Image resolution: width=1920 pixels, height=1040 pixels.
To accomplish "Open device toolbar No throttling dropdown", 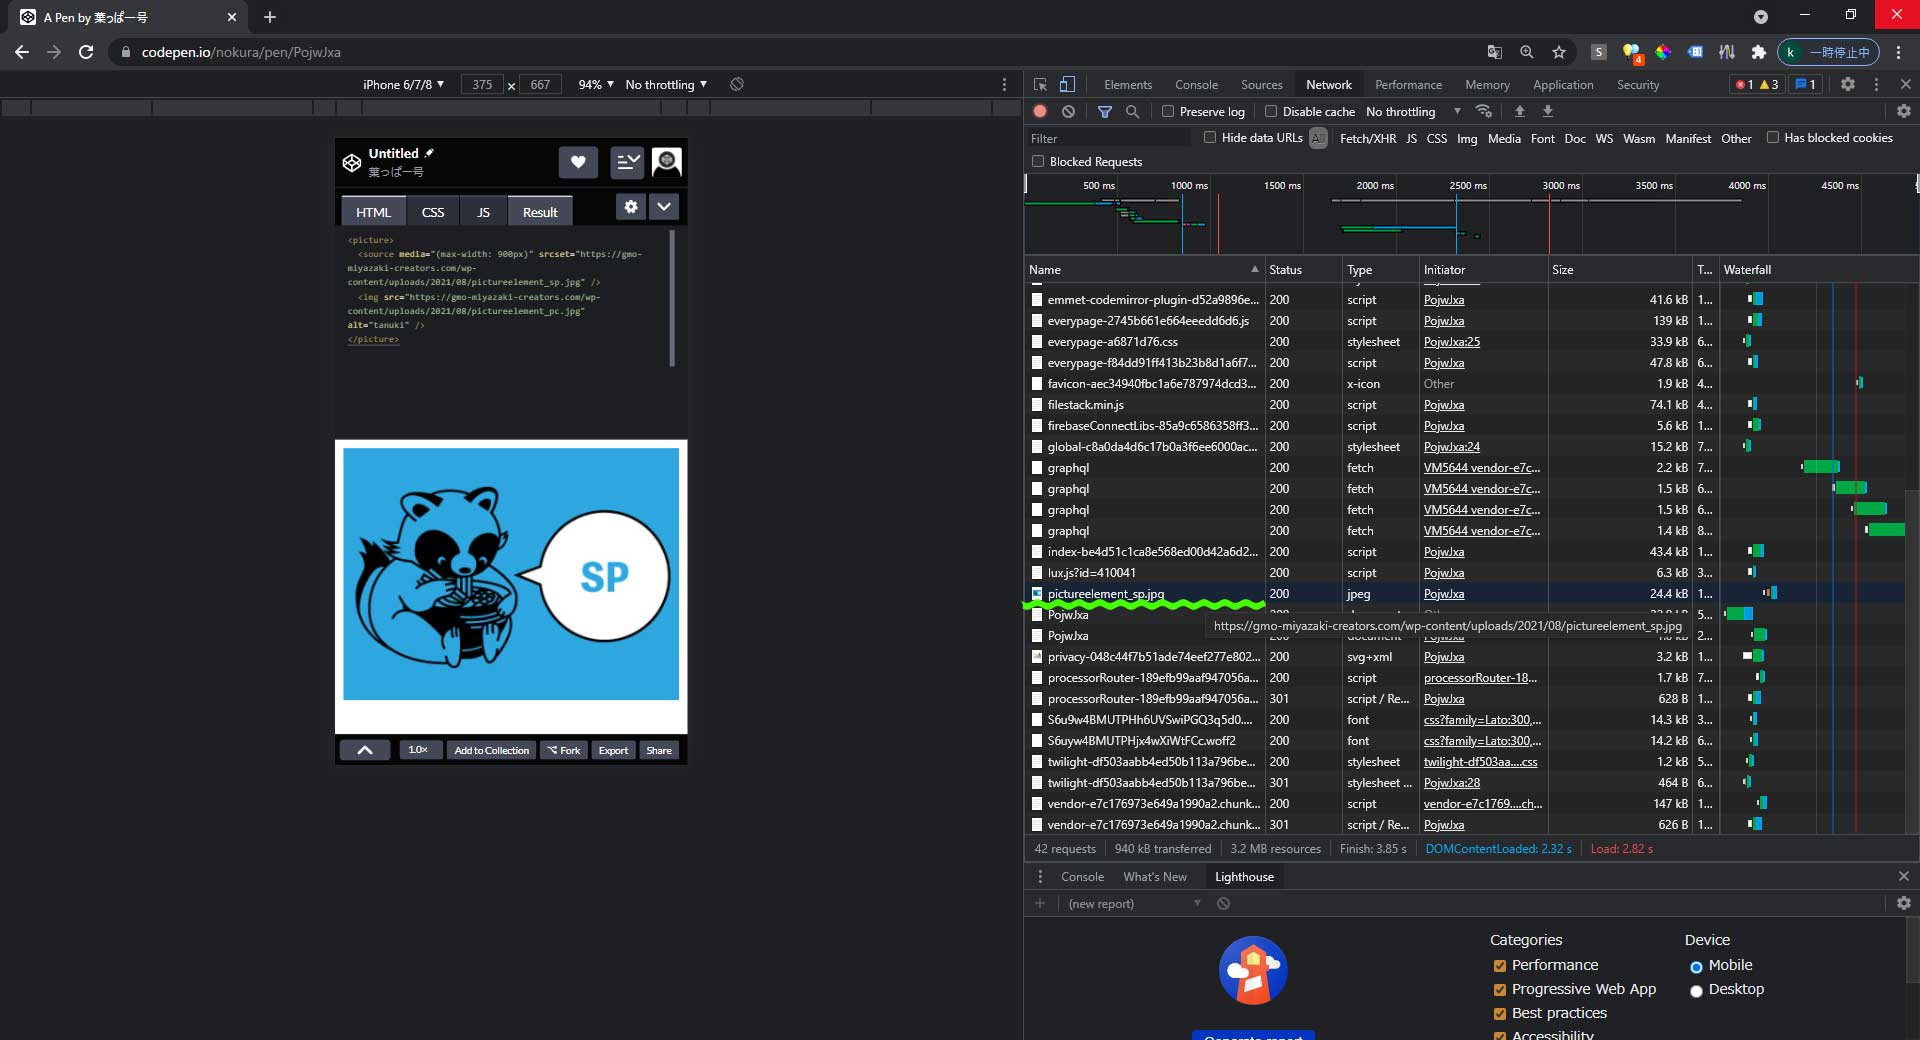I will (x=666, y=85).
